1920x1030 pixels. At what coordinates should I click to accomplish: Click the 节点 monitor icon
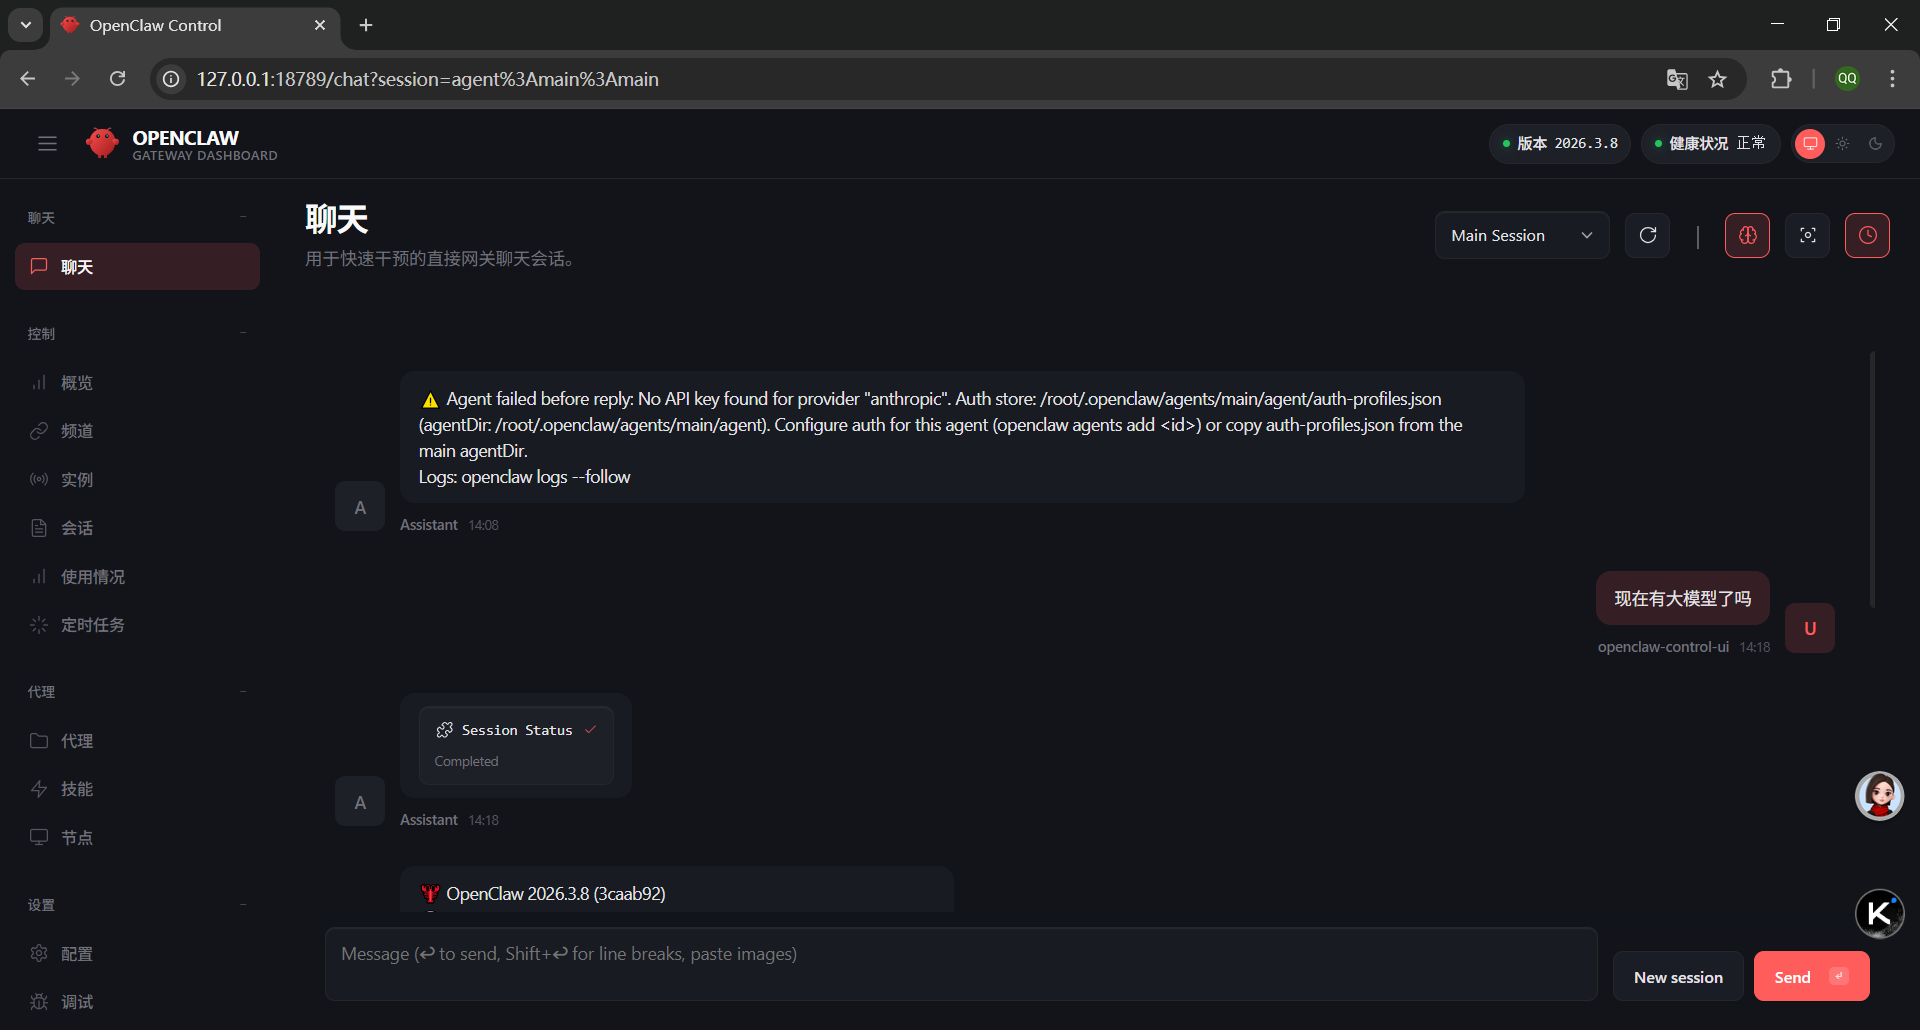(39, 837)
